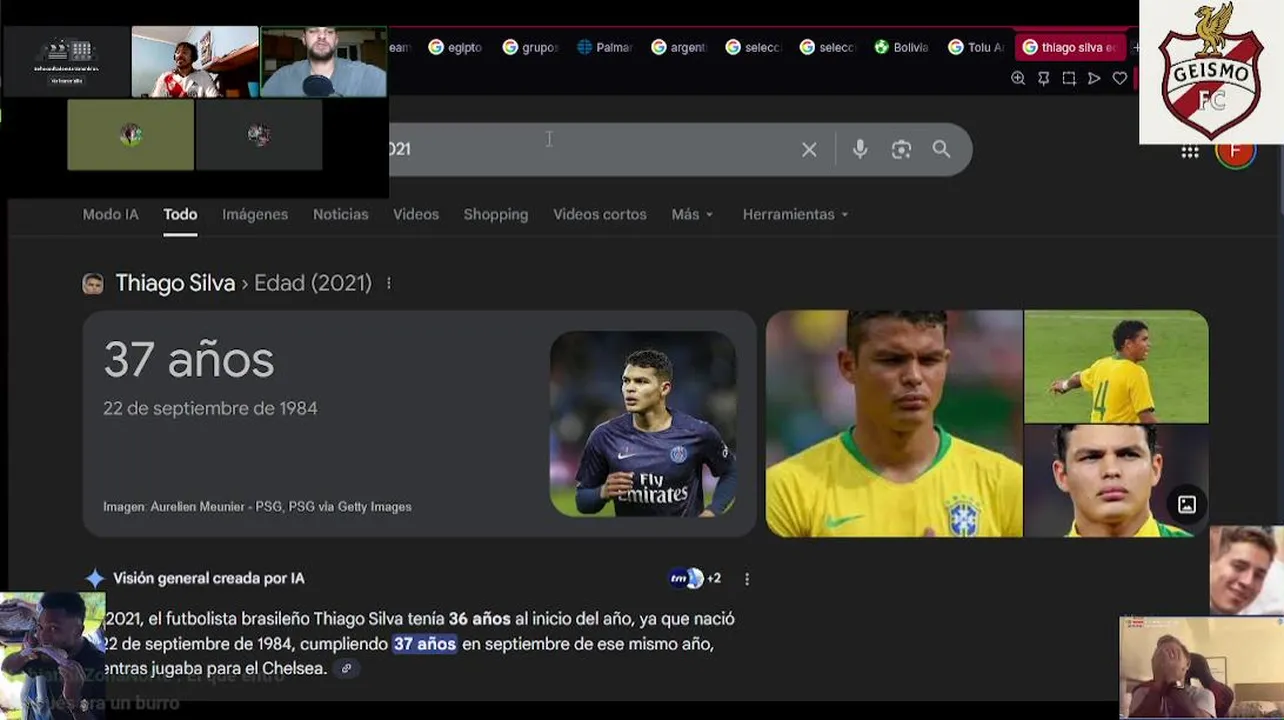Open the +2 sources chip
This screenshot has height=720, width=1284.
tap(695, 578)
